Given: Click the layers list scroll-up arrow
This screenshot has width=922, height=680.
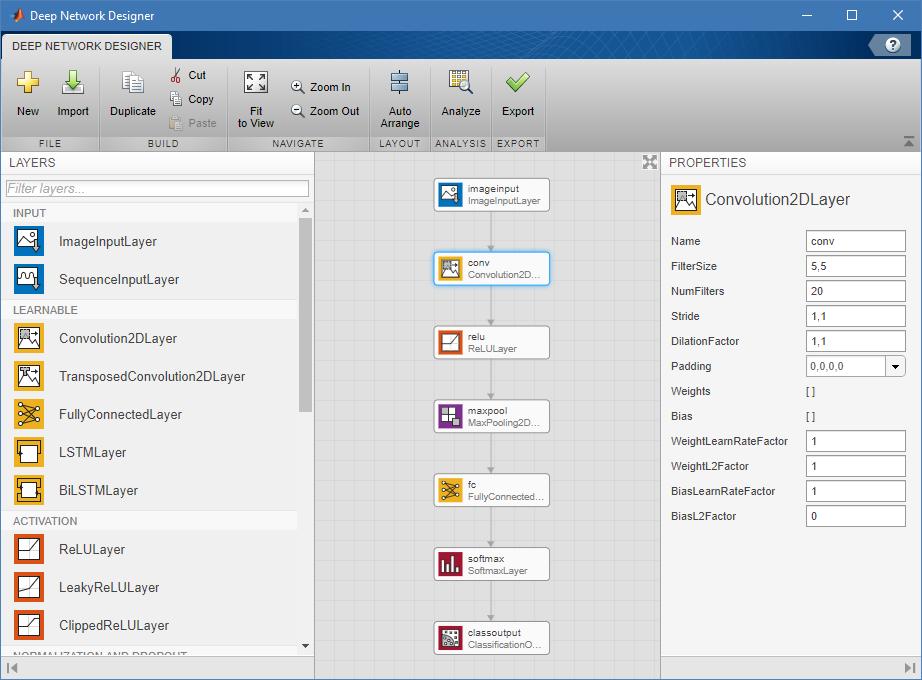Looking at the screenshot, I should (305, 210).
